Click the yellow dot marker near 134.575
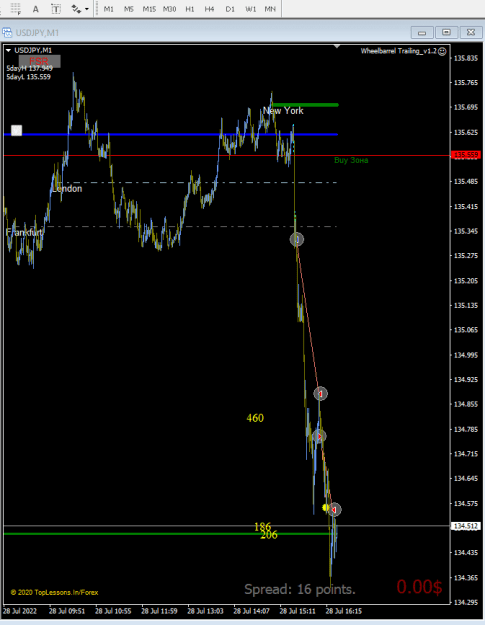 [x=326, y=508]
